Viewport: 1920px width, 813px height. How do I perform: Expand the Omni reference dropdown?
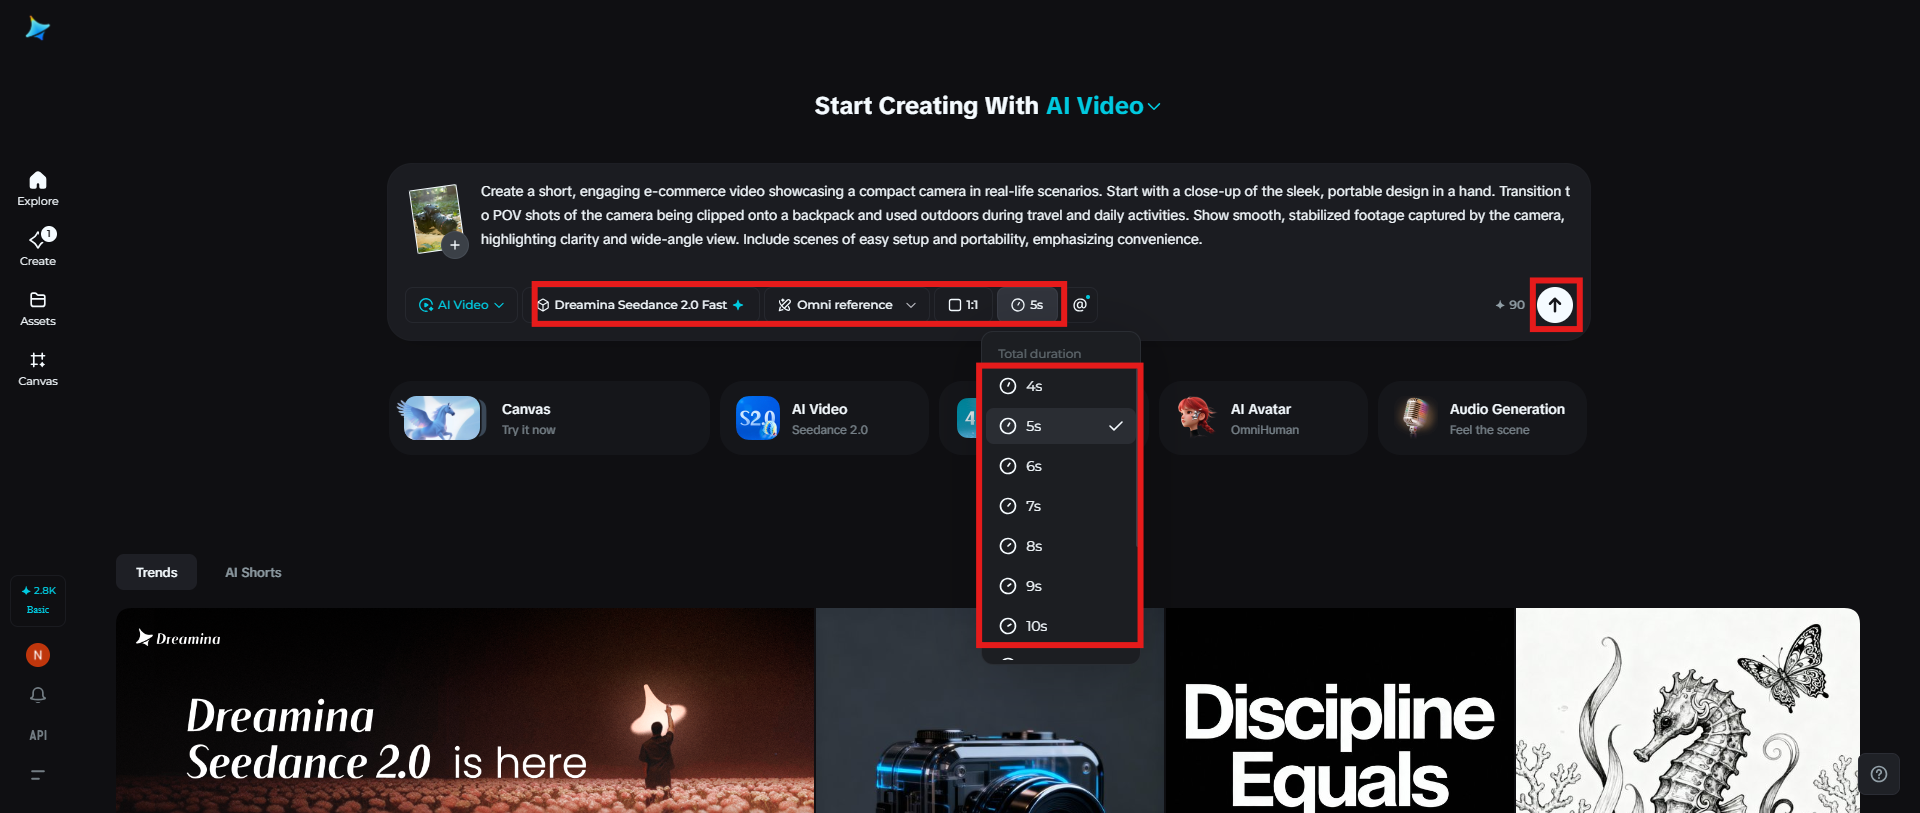[x=847, y=305]
